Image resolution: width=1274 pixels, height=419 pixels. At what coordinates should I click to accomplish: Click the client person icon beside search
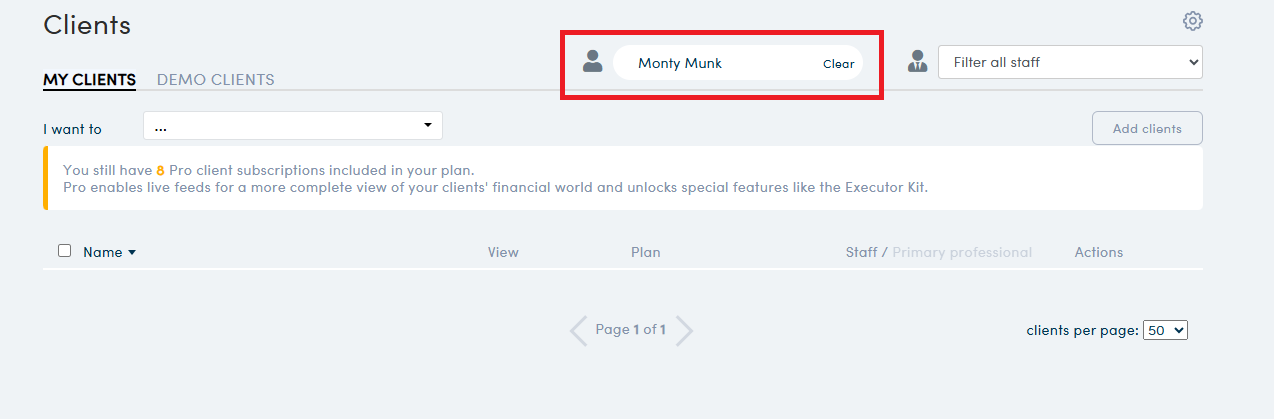pyautogui.click(x=593, y=61)
